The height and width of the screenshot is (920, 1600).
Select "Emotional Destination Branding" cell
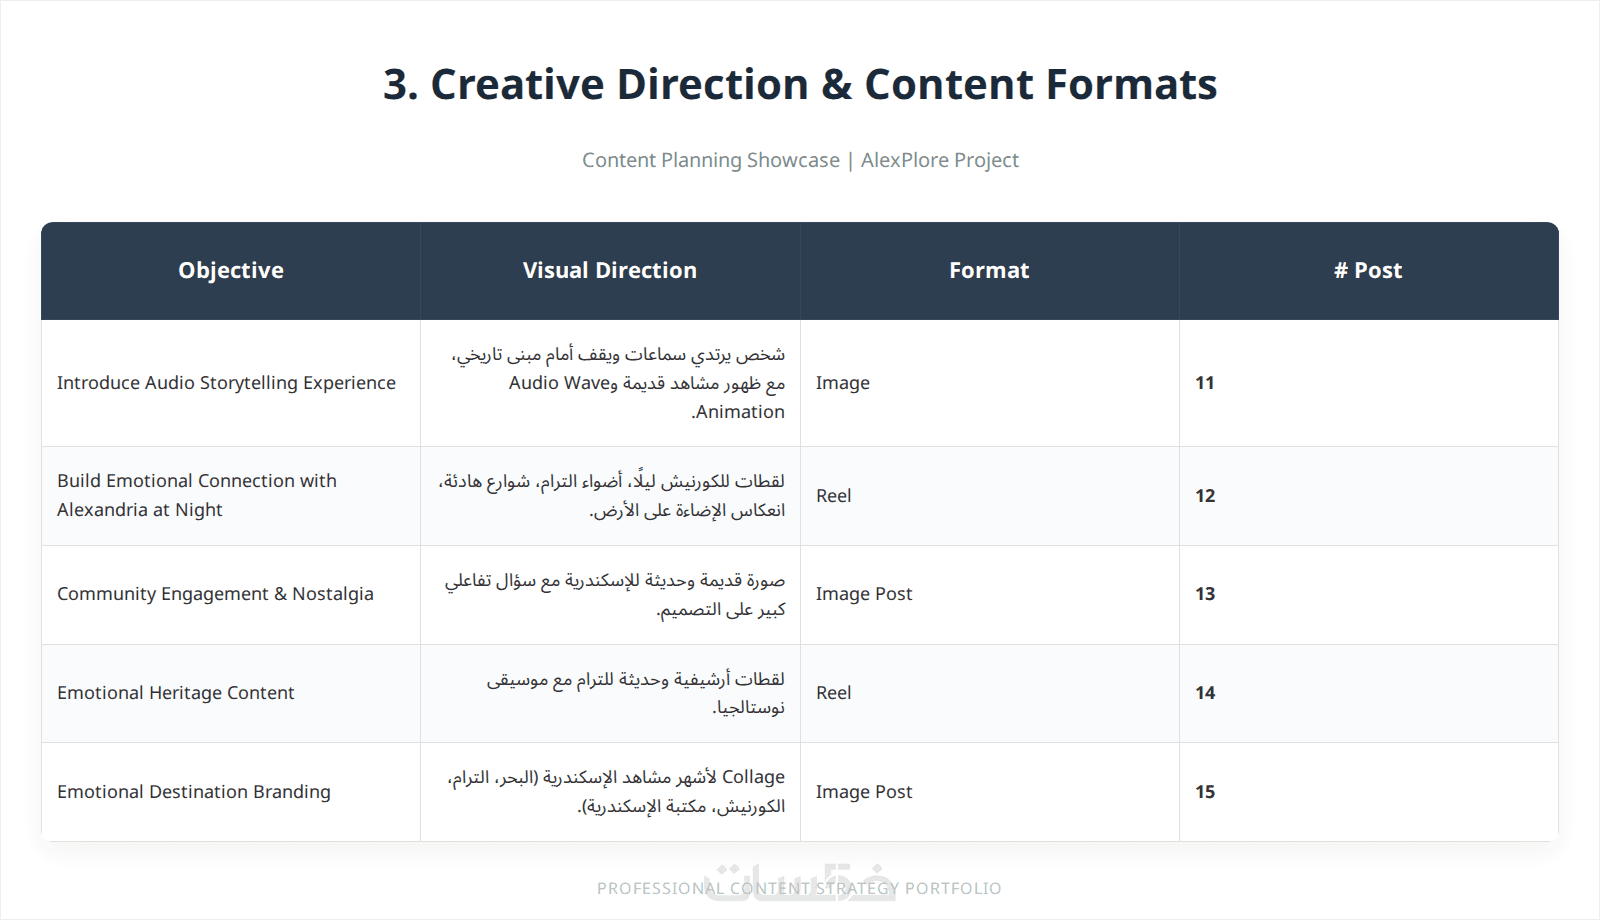[x=231, y=792]
